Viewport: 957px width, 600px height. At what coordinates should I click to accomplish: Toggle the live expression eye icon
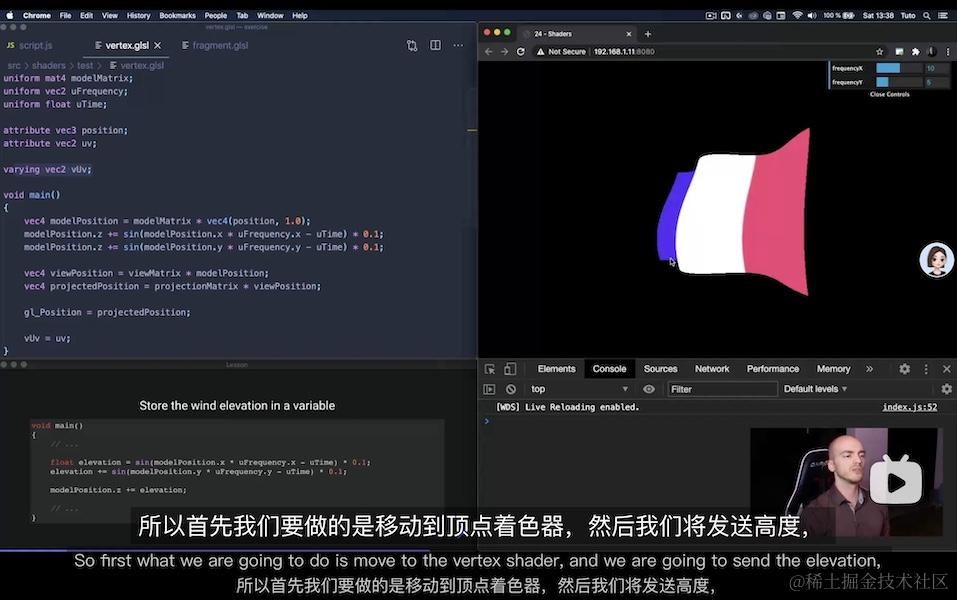pyautogui.click(x=649, y=389)
